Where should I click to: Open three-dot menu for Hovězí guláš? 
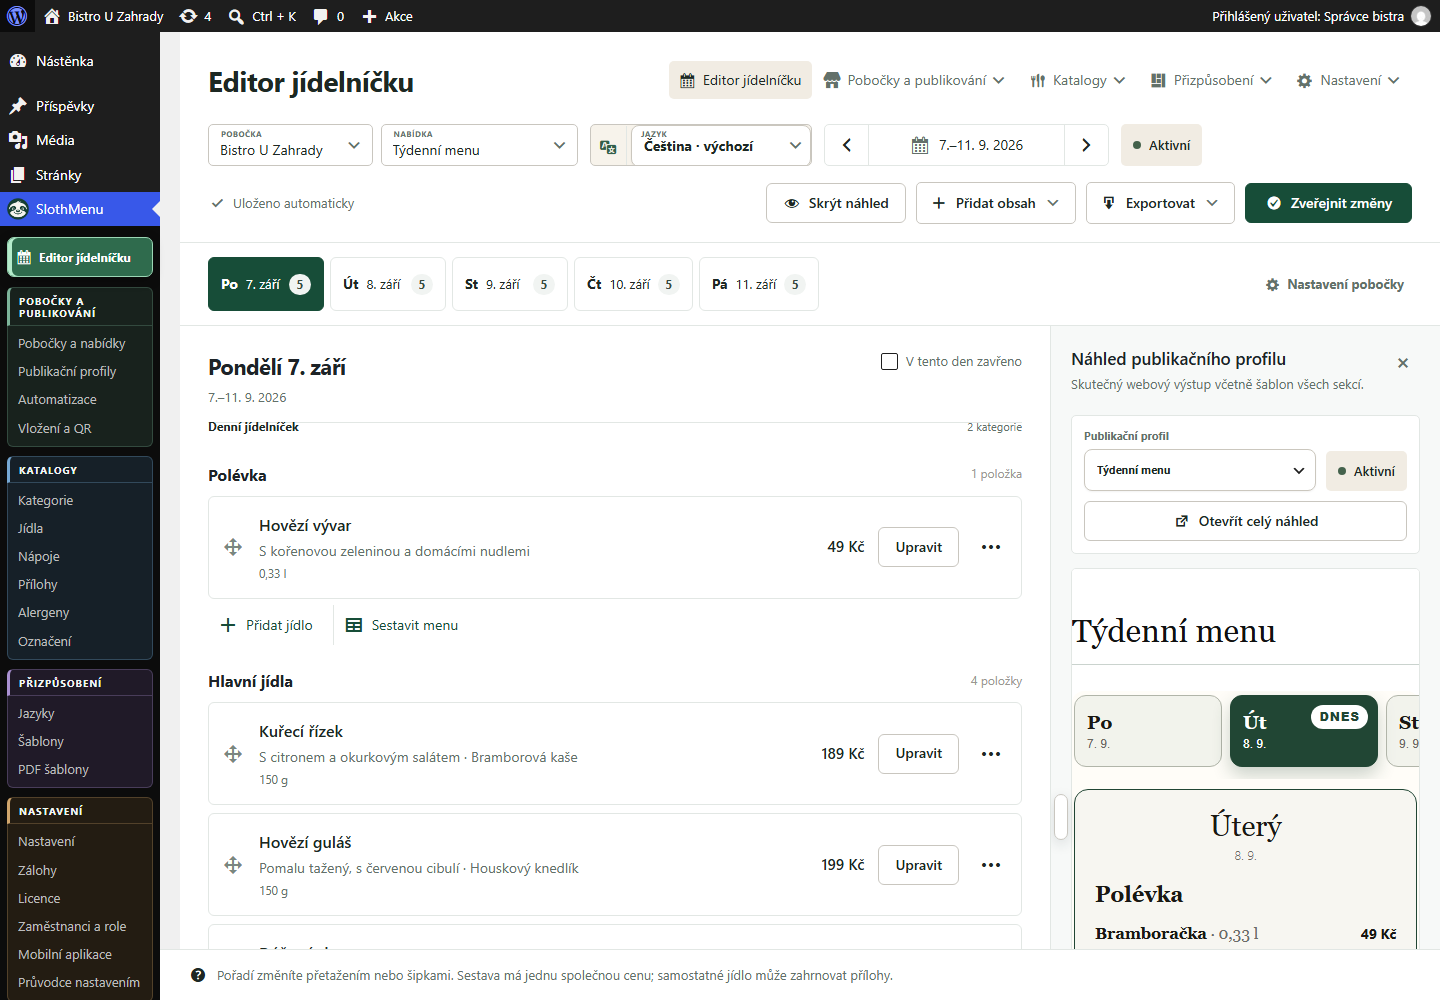991,865
